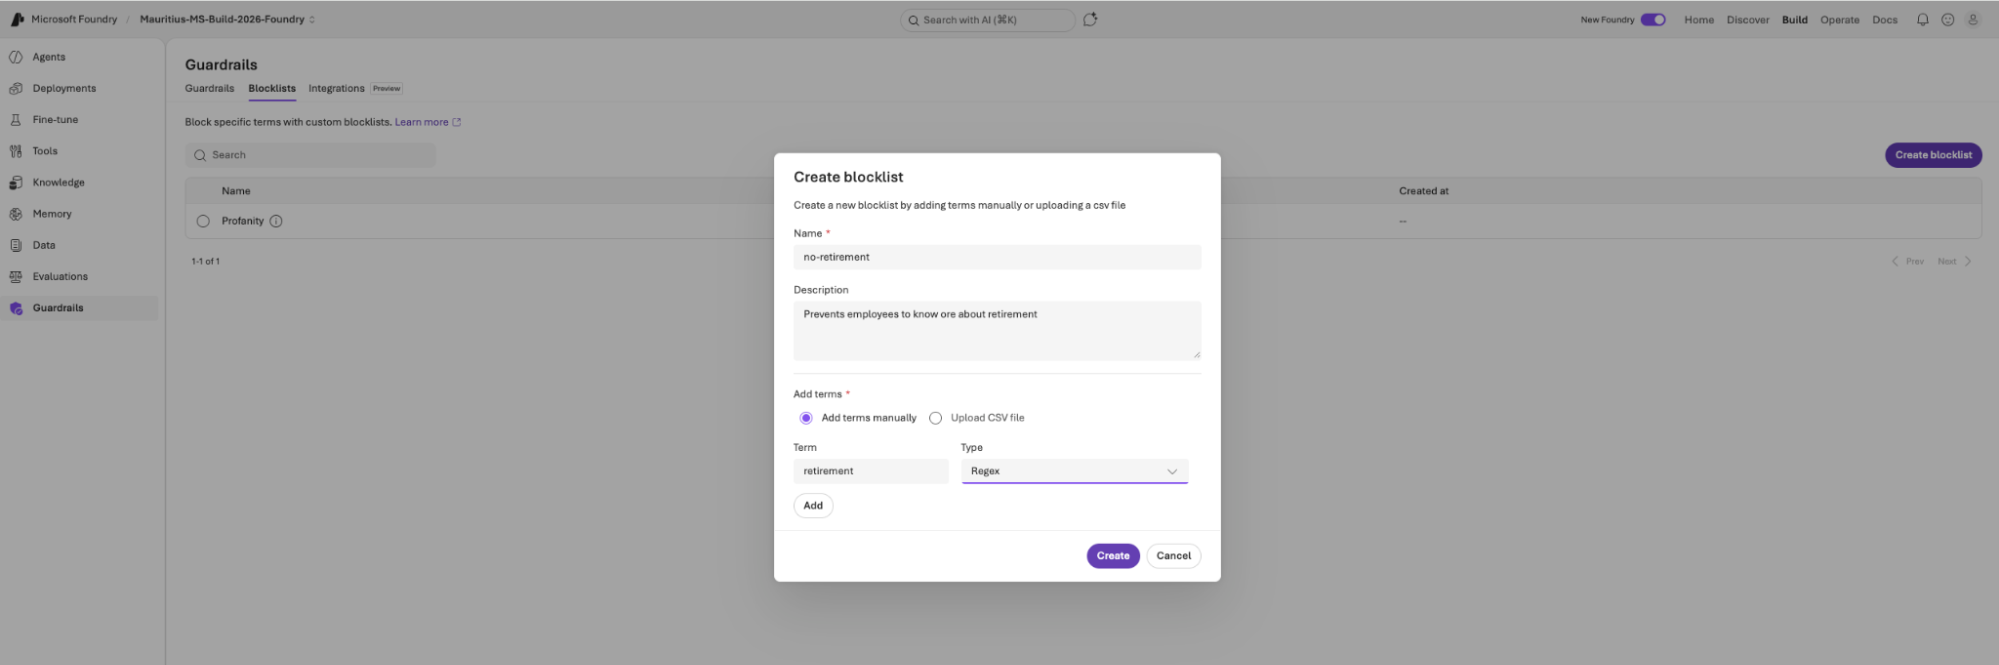Open the user account avatar icon

click(1973, 19)
